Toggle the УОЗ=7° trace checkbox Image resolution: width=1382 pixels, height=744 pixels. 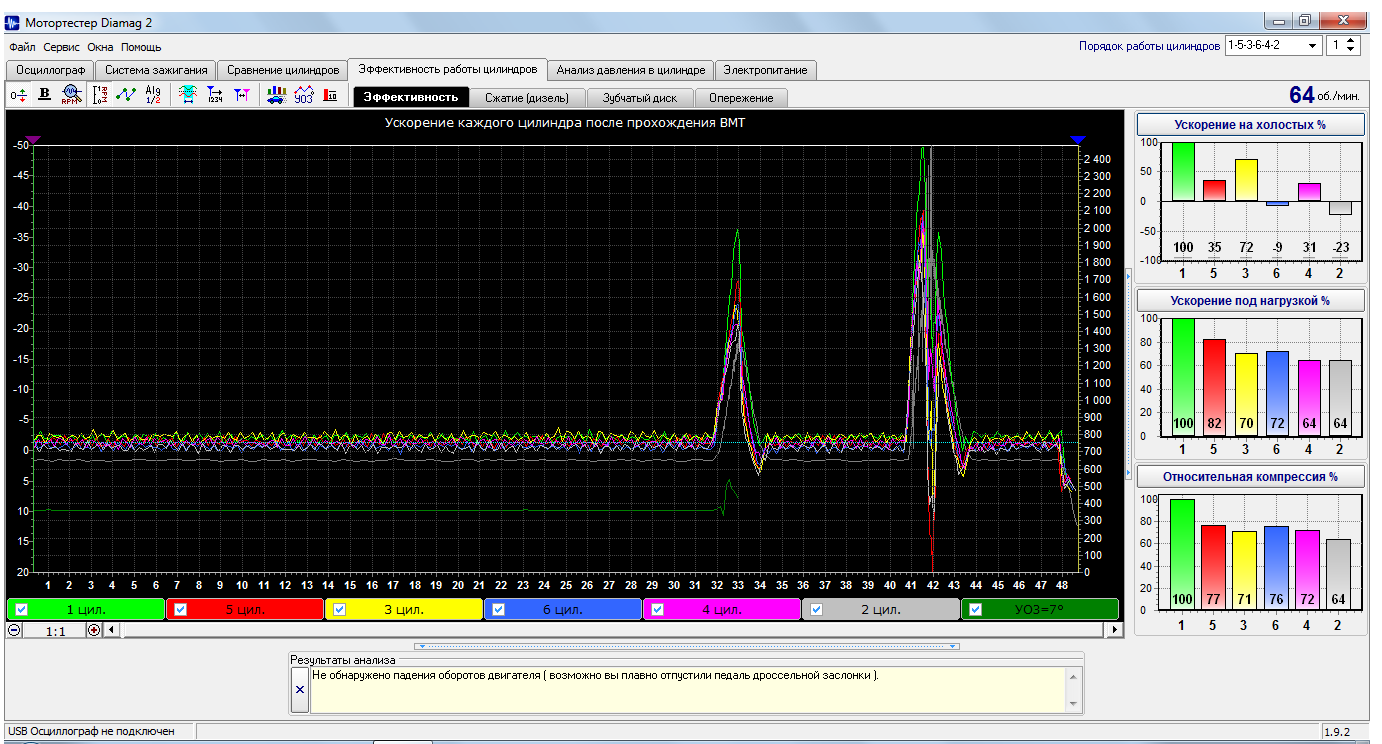click(x=976, y=609)
